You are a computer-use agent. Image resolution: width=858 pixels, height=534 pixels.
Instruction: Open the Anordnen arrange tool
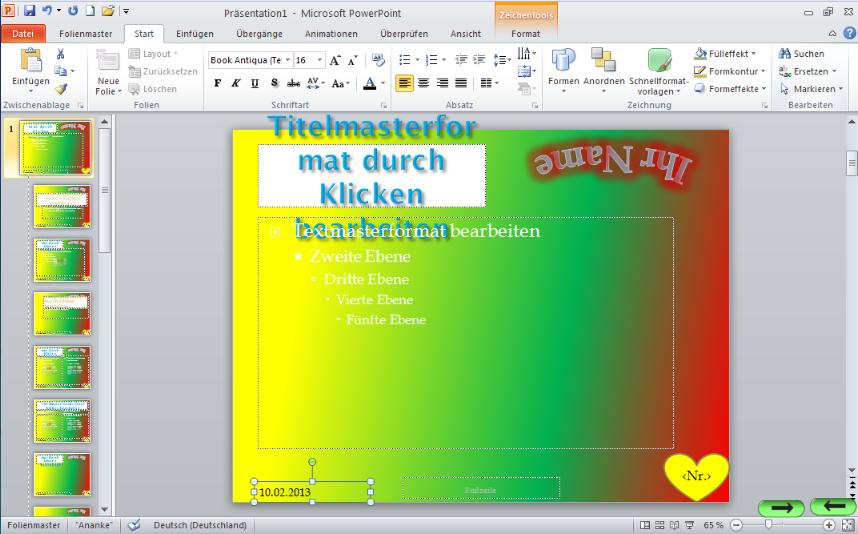tap(603, 62)
